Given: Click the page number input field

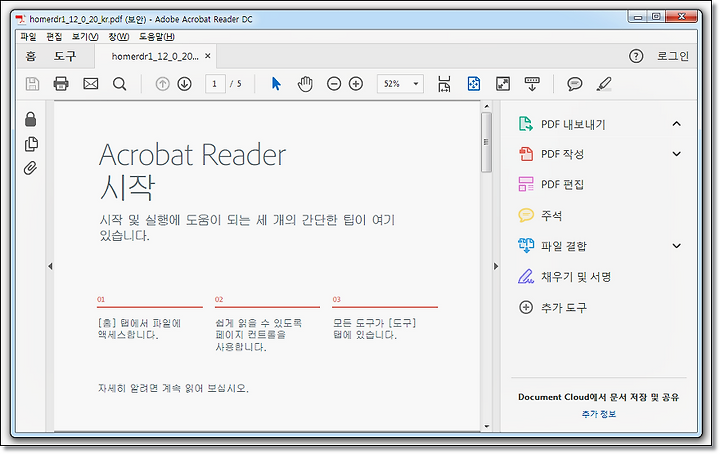Looking at the screenshot, I should tap(215, 84).
